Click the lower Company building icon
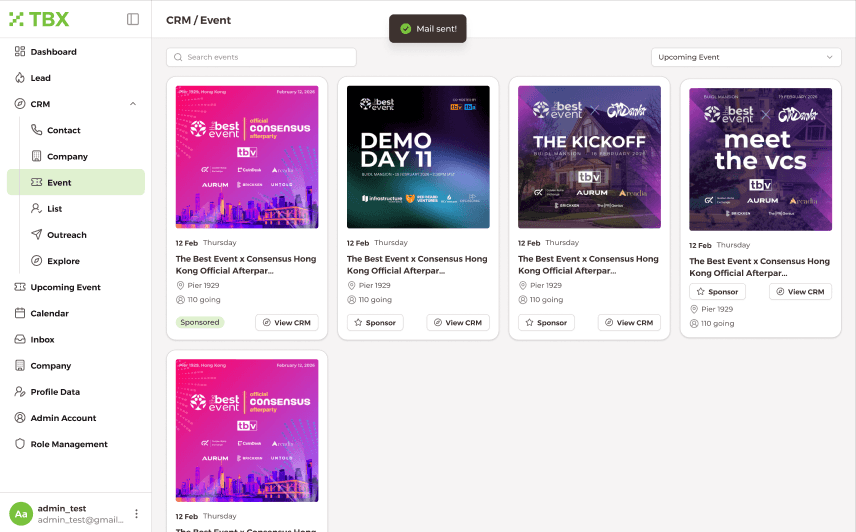Image resolution: width=856 pixels, height=532 pixels. point(20,366)
